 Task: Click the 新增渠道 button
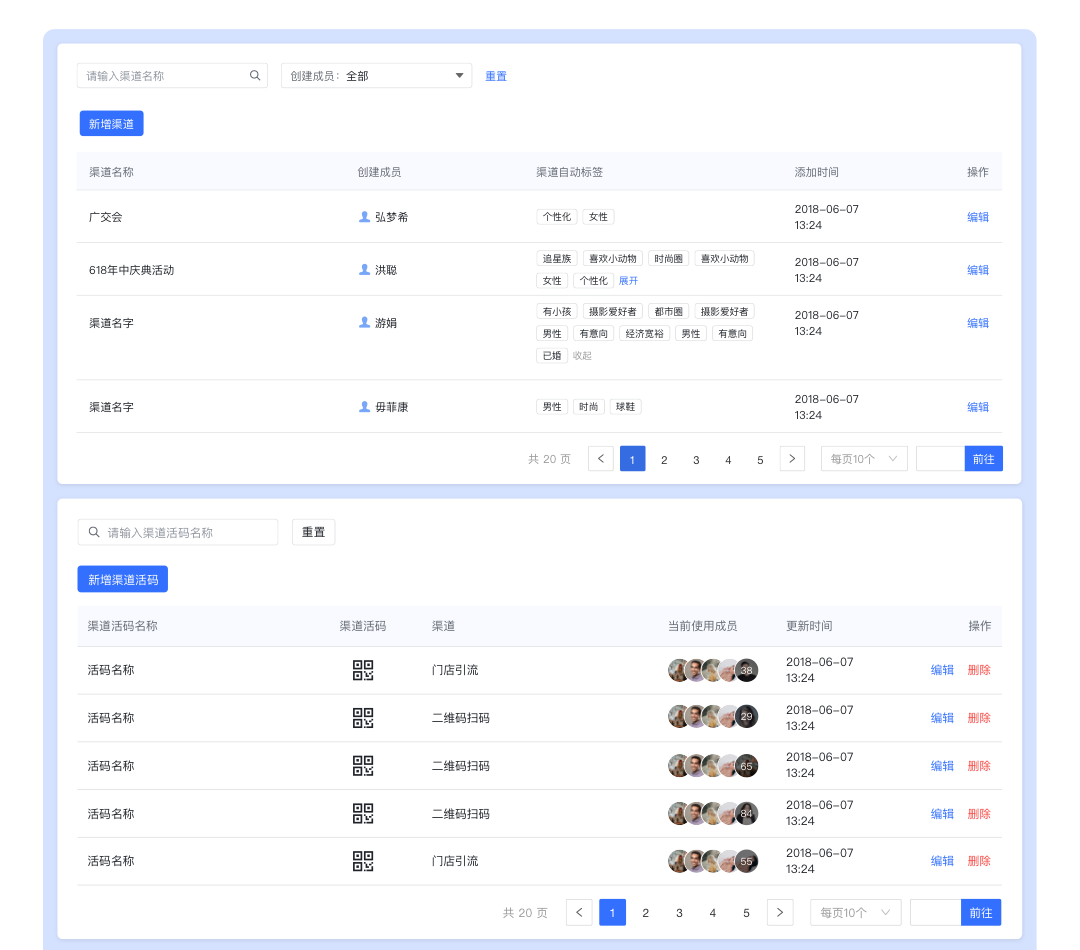[111, 124]
